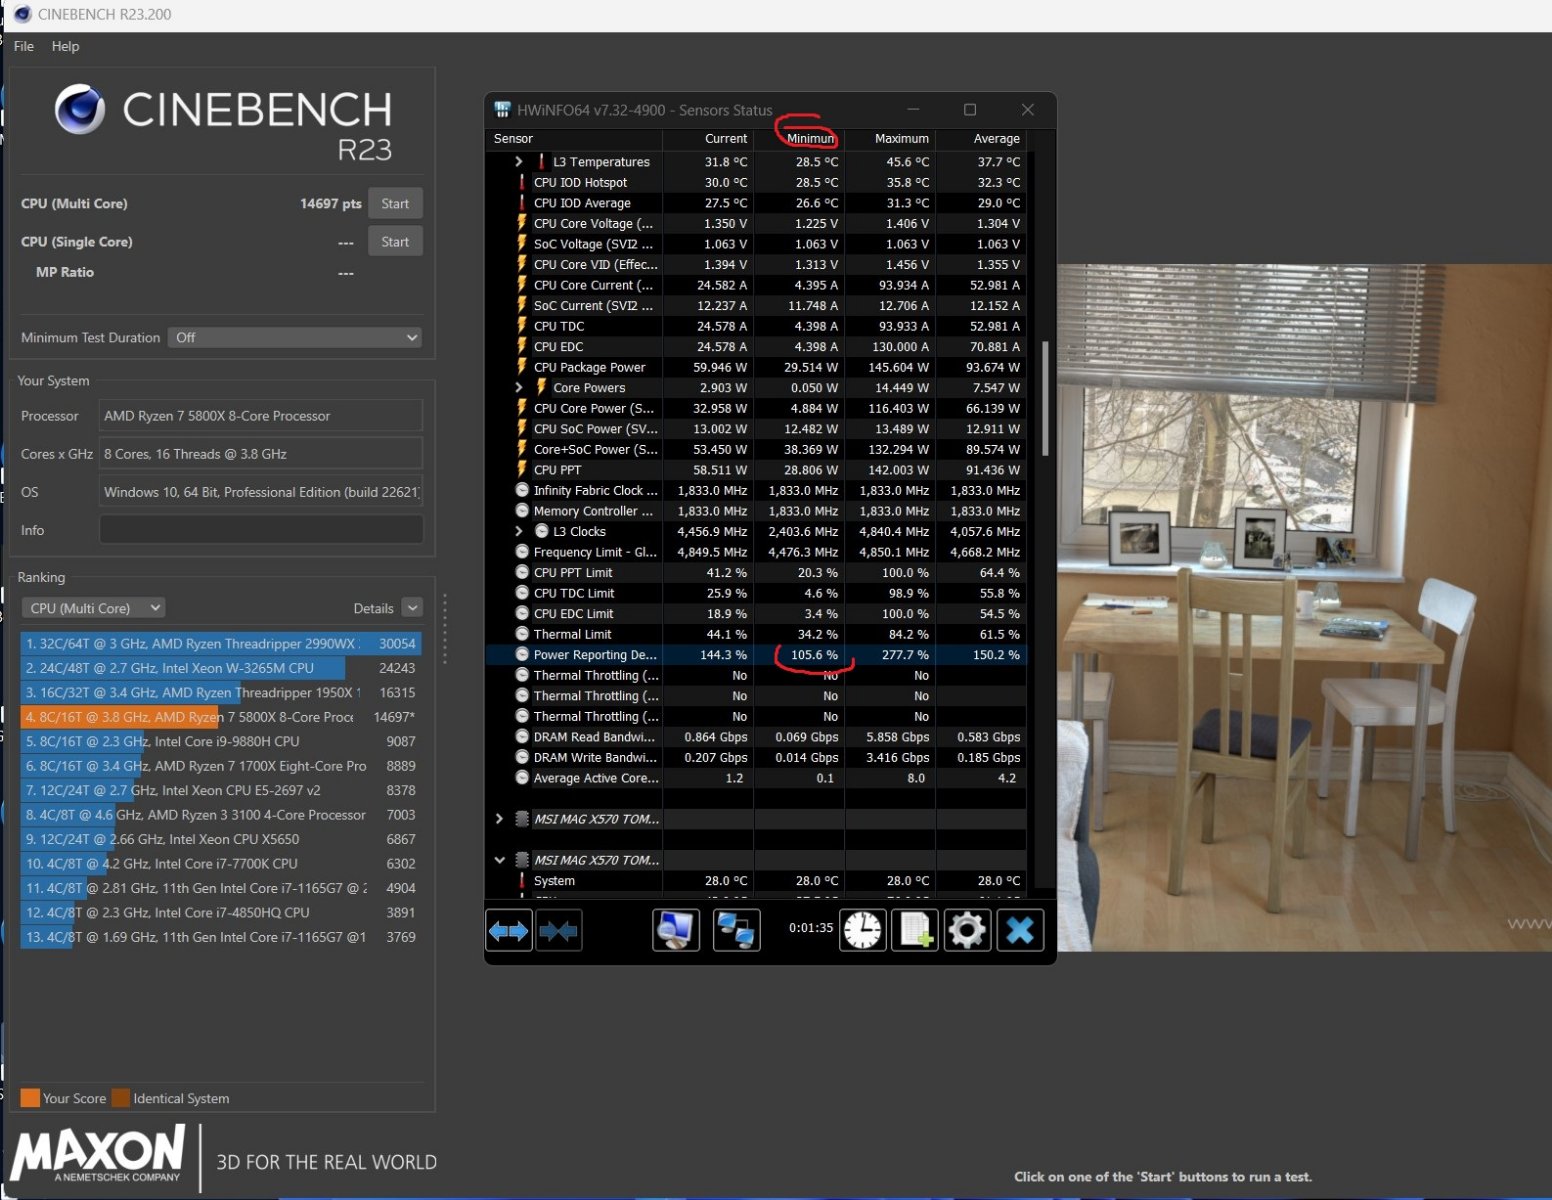Click the log file sheet with plus icon
The image size is (1552, 1200).
click(x=915, y=931)
